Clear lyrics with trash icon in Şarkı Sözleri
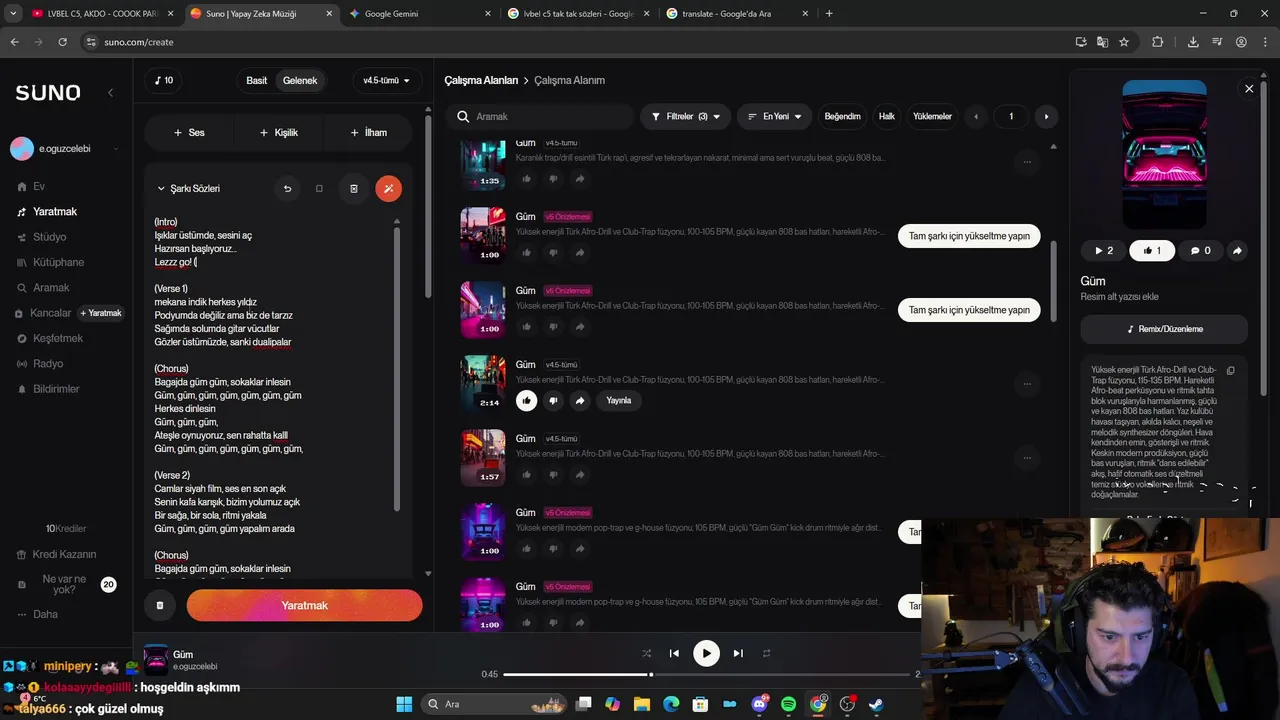This screenshot has height=720, width=1280. (353, 188)
